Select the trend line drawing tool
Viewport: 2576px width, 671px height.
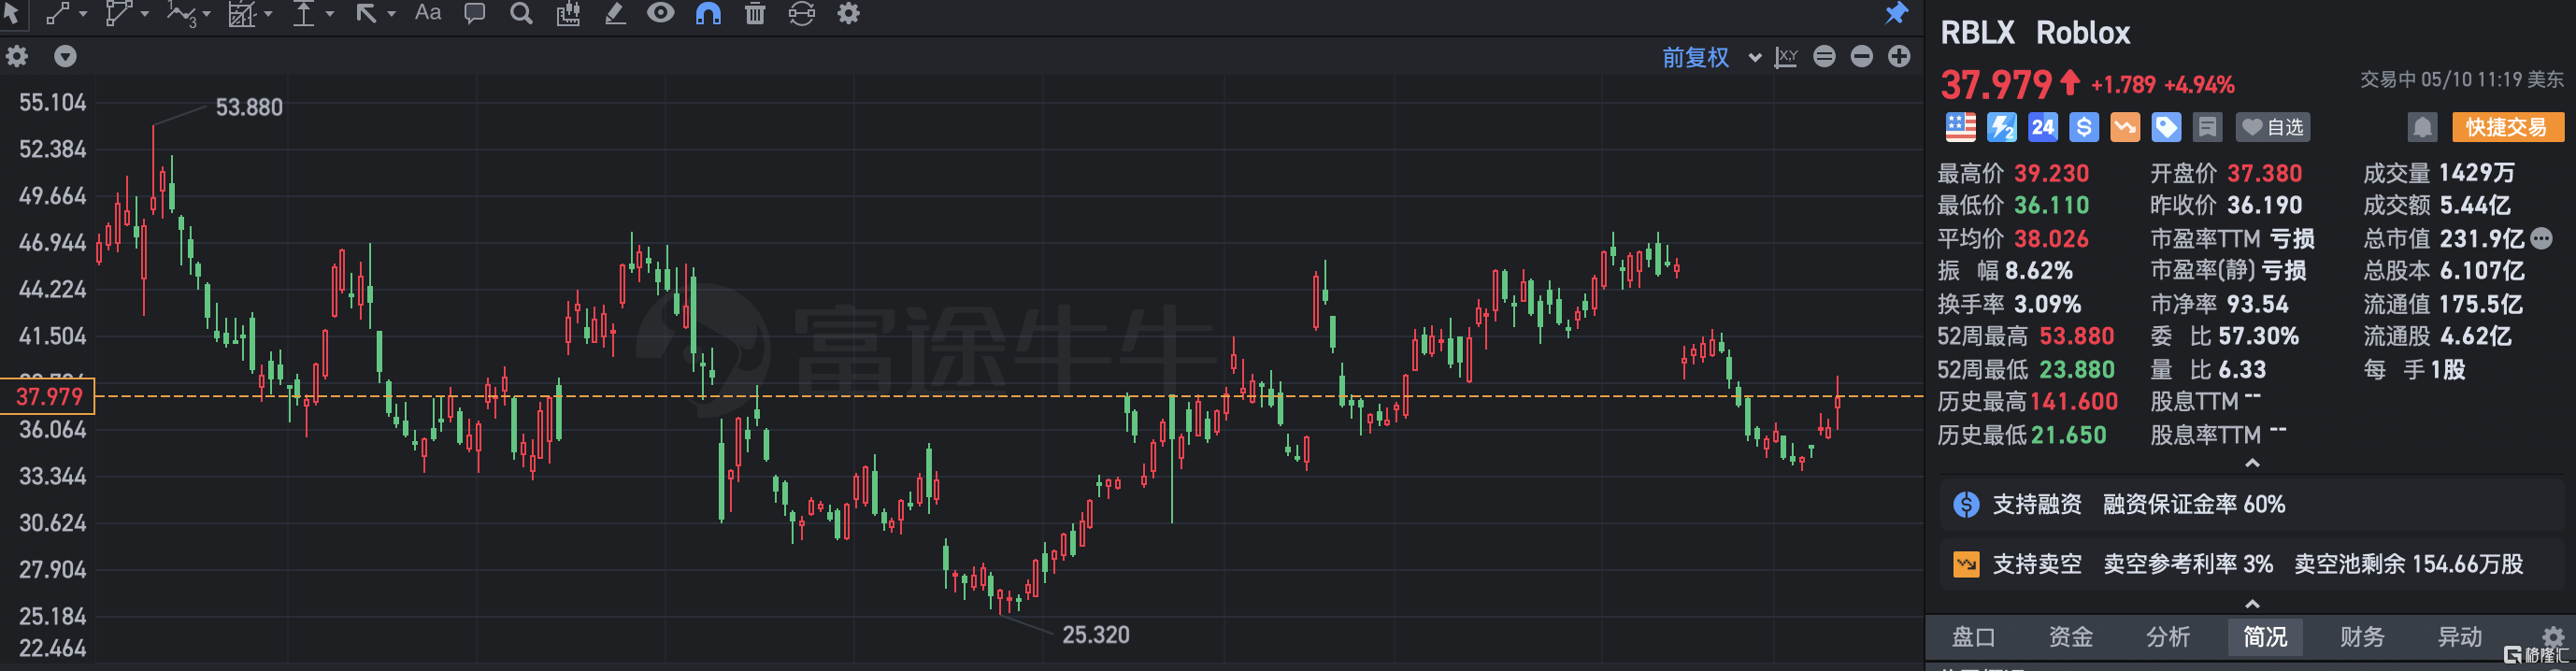click(58, 13)
